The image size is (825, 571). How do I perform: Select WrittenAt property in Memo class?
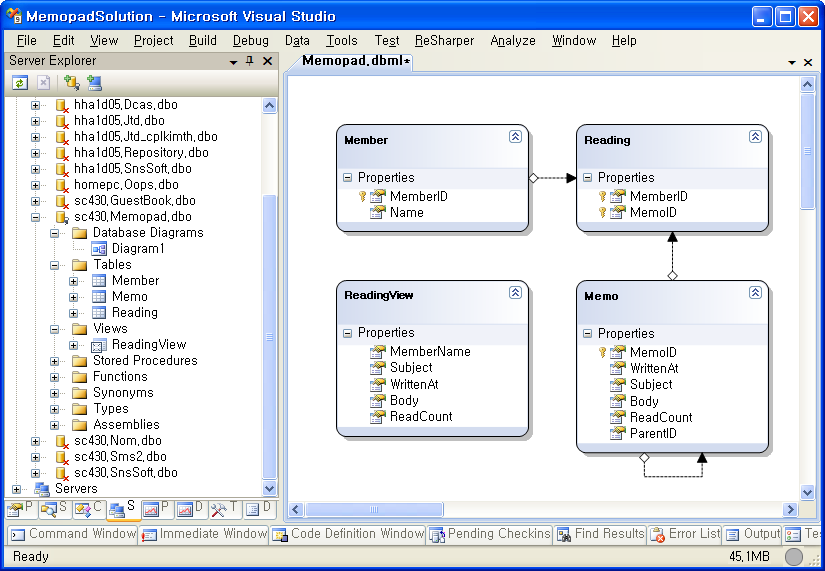point(654,368)
